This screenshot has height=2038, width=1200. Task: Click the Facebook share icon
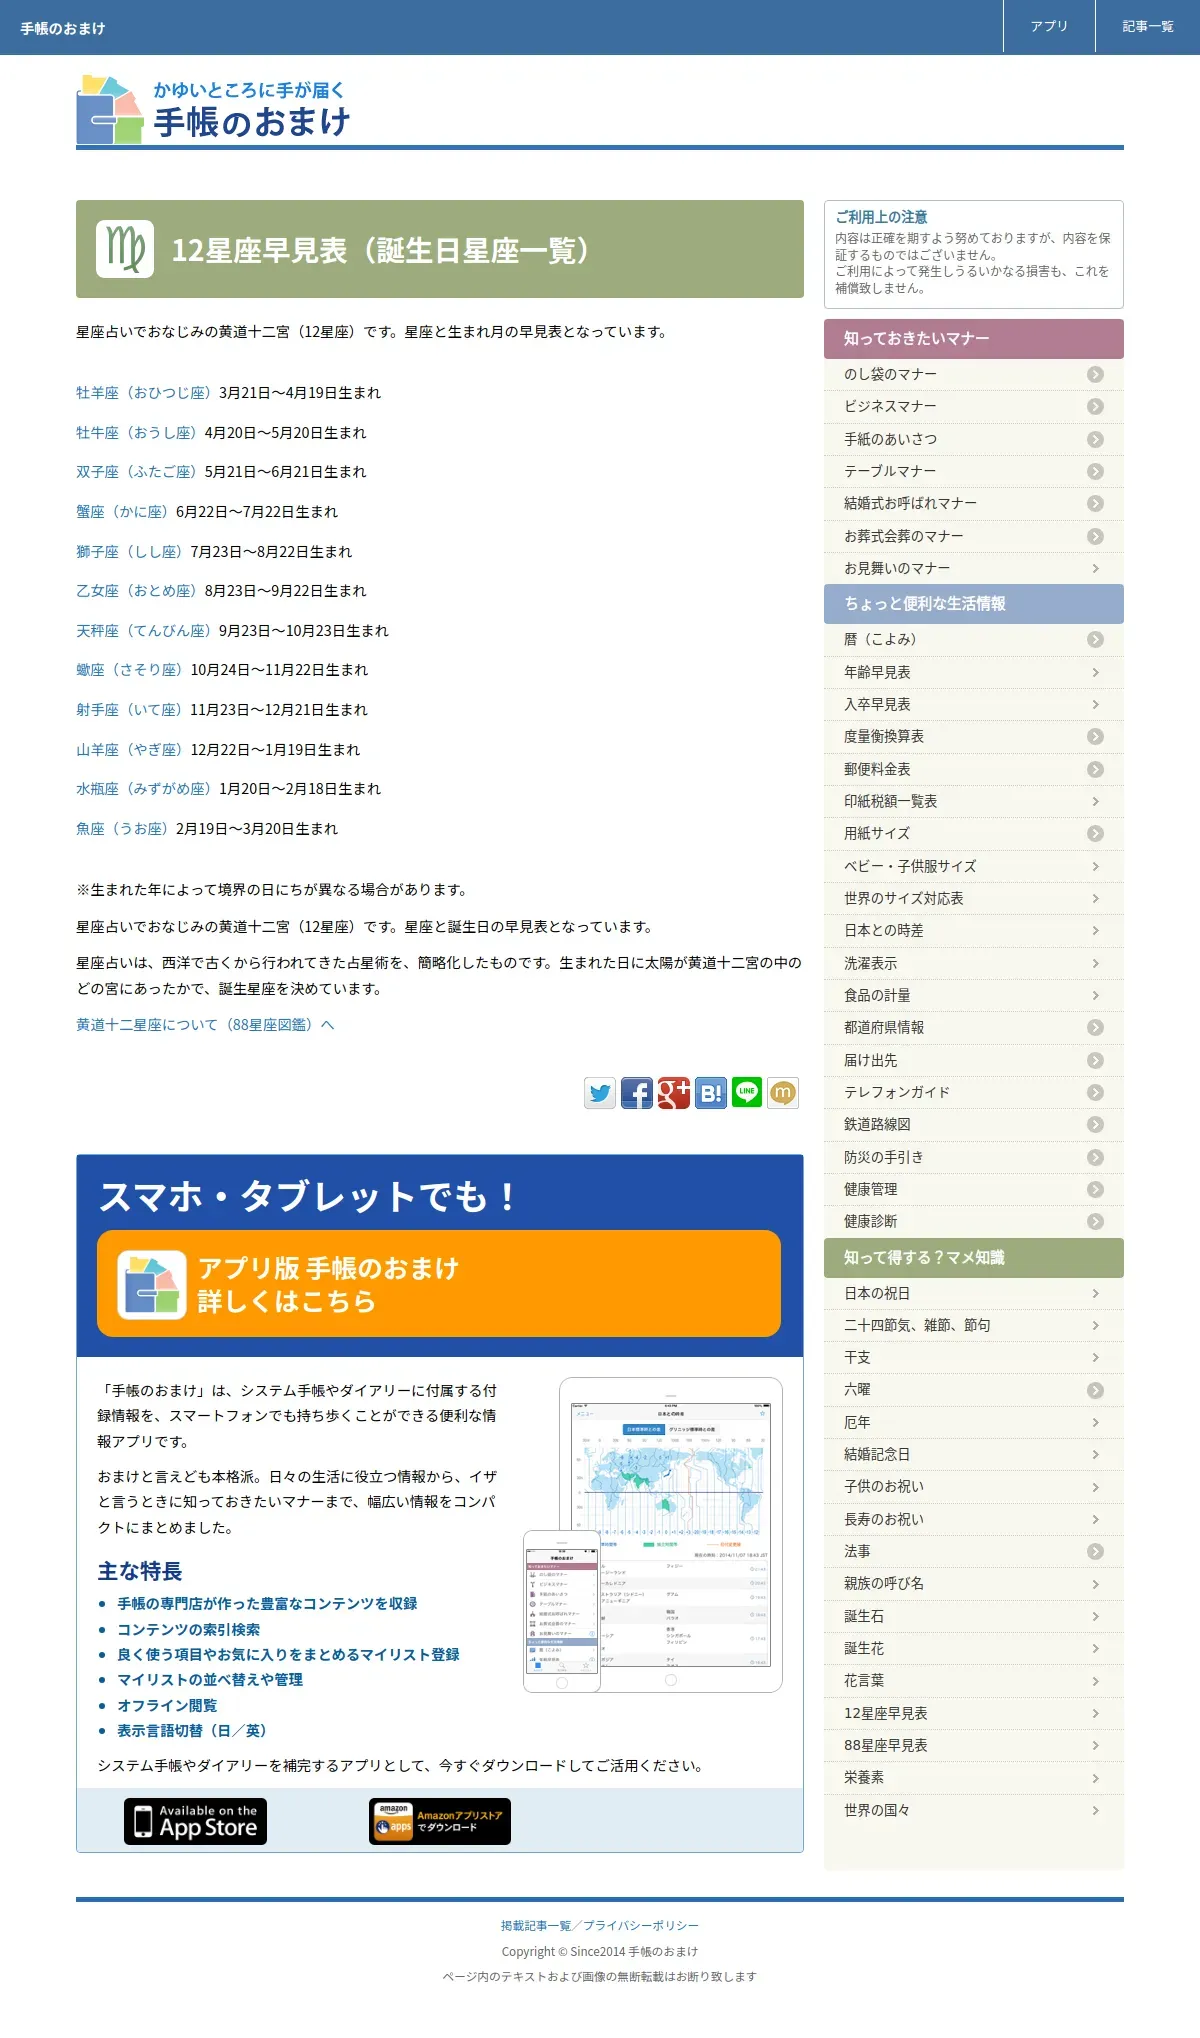coord(637,1093)
